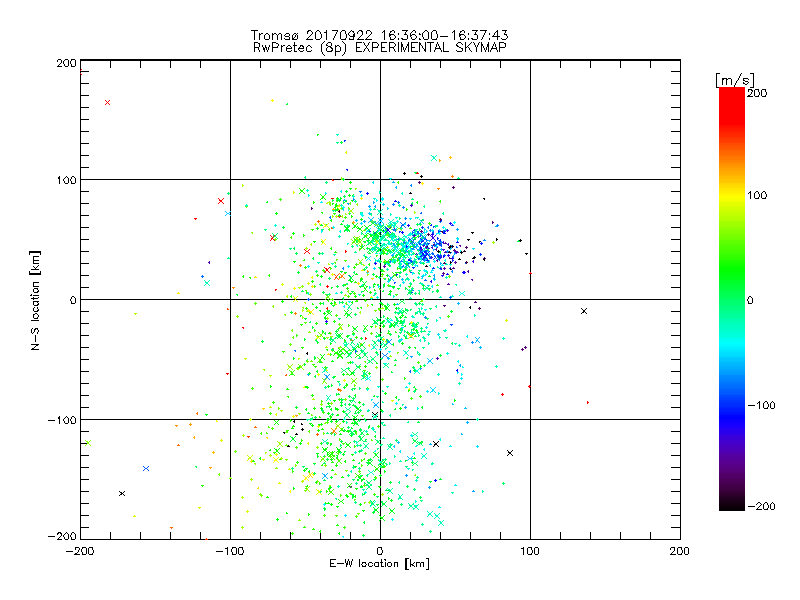Click the black region at colorbar bottom

tap(732, 503)
